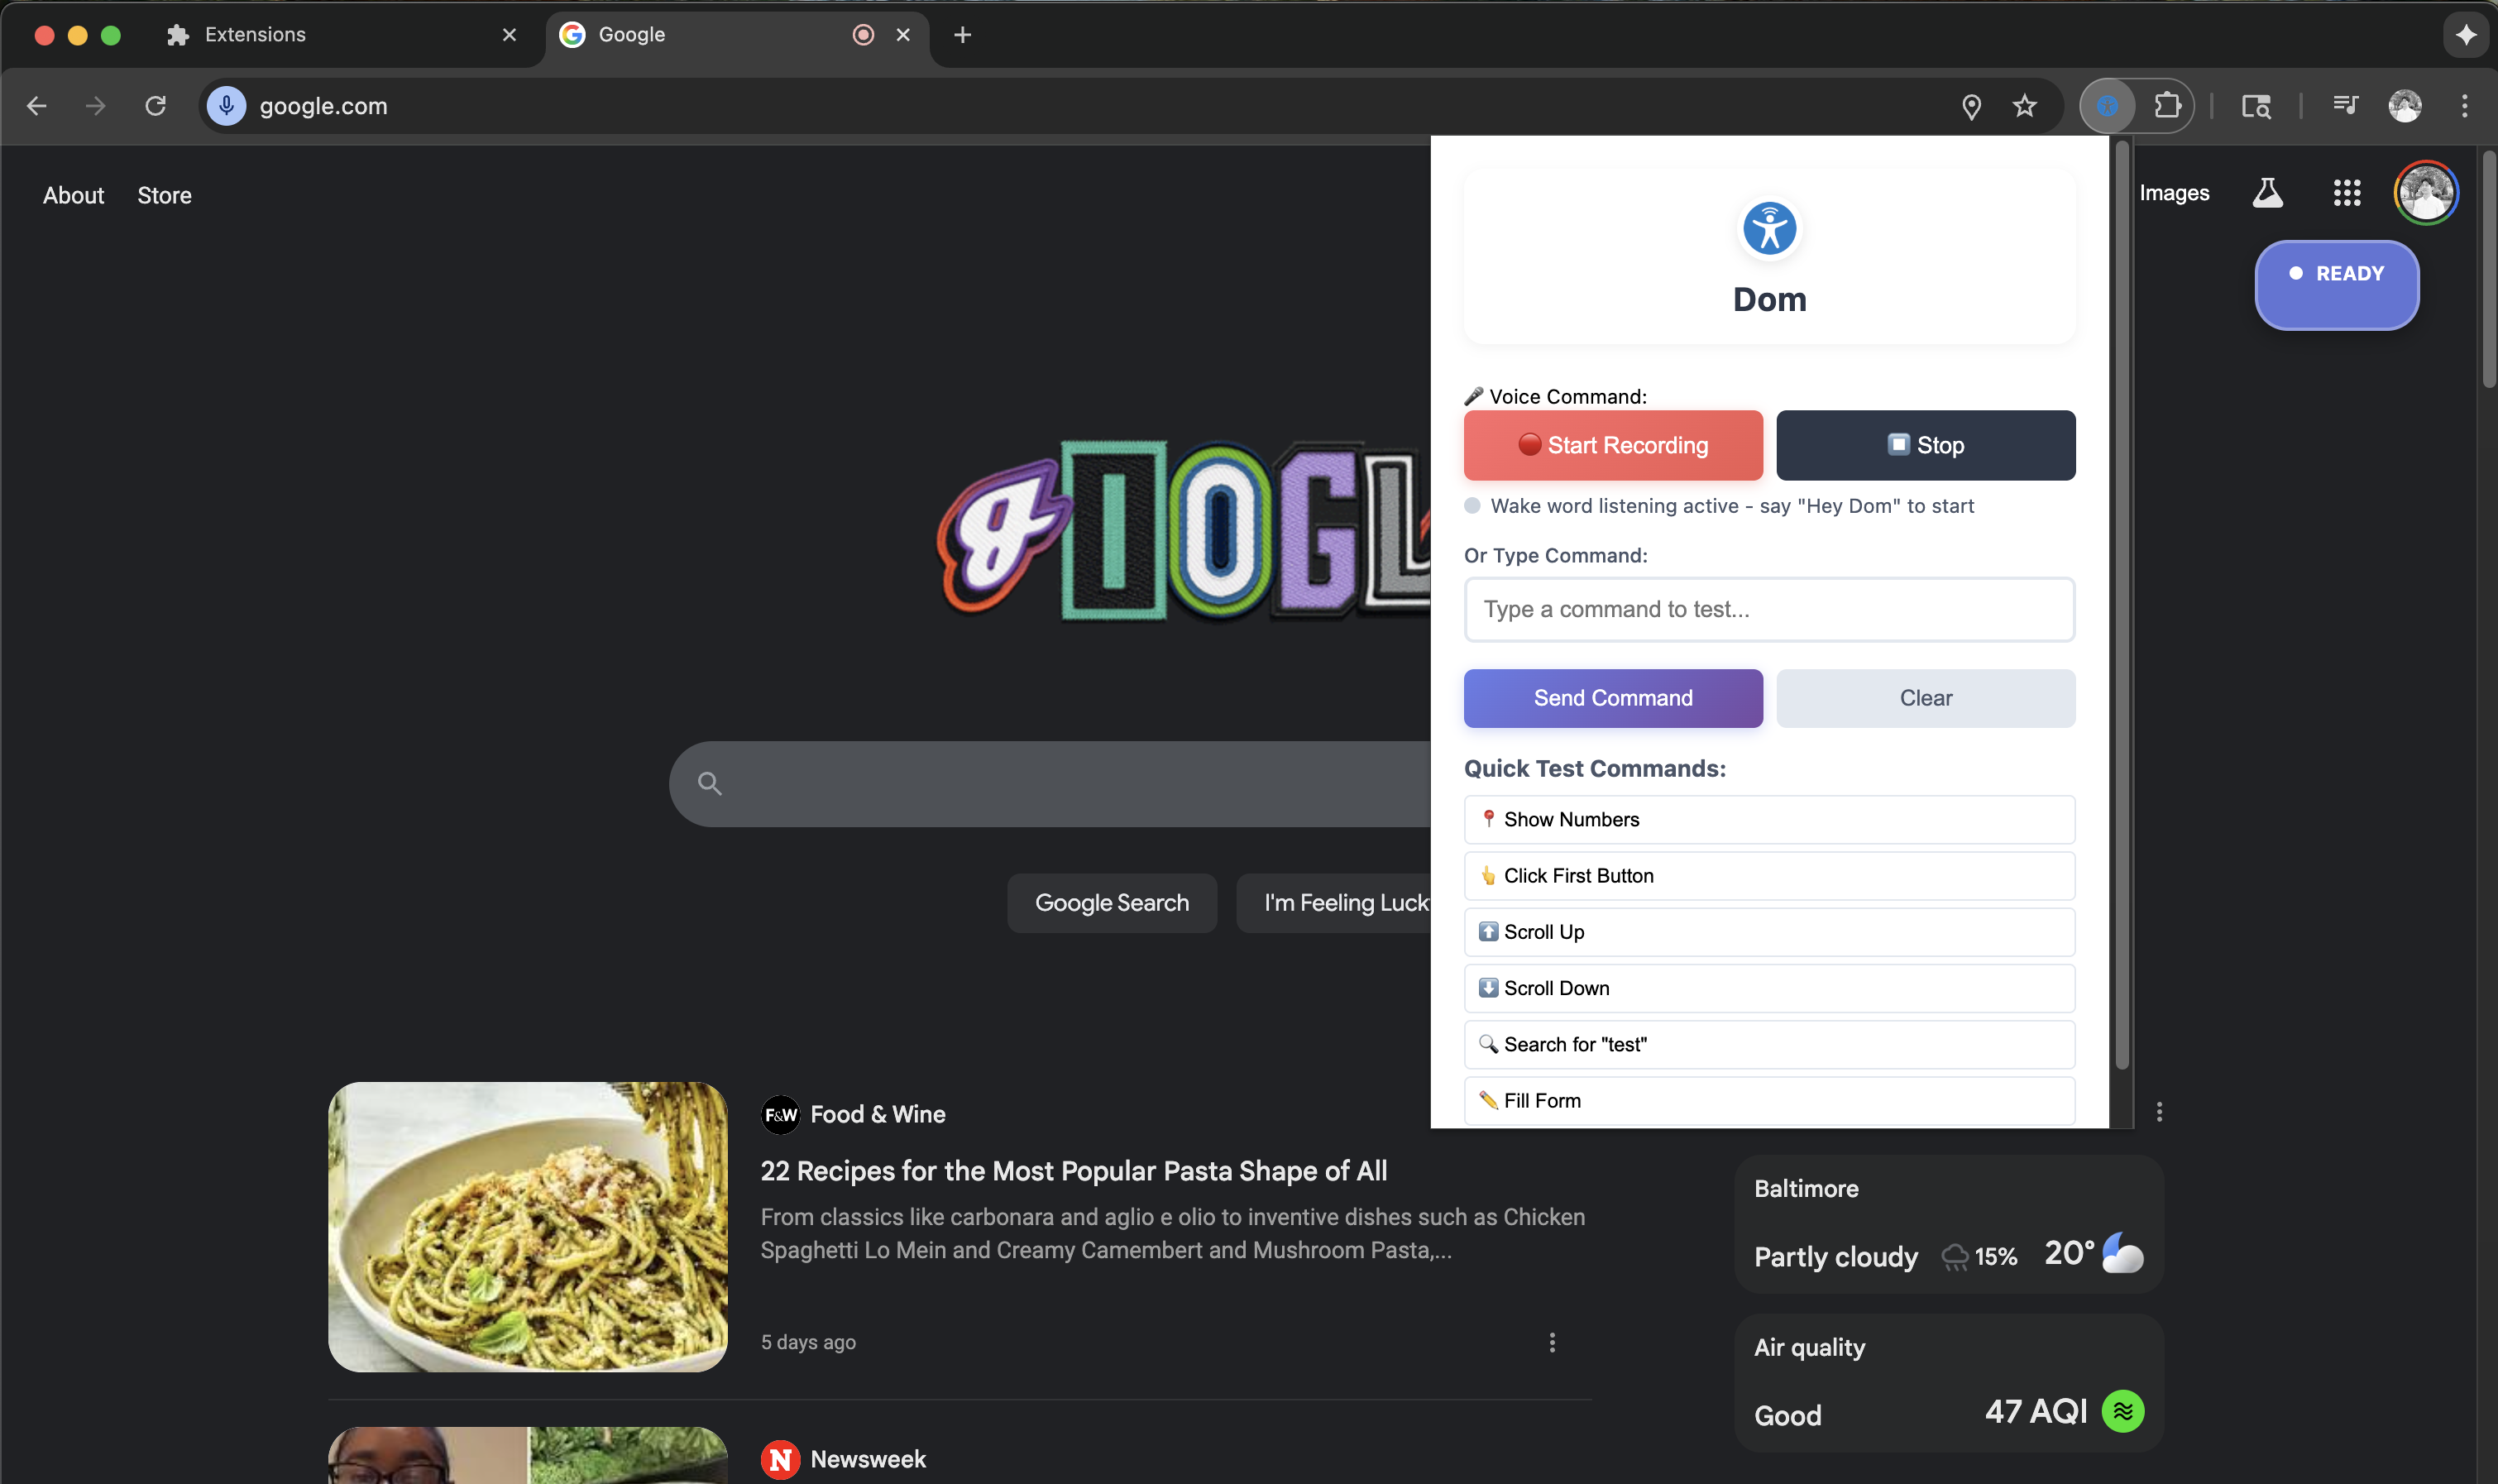Open the Extensions puzzle-piece menu
2498x1484 pixels.
click(2167, 105)
